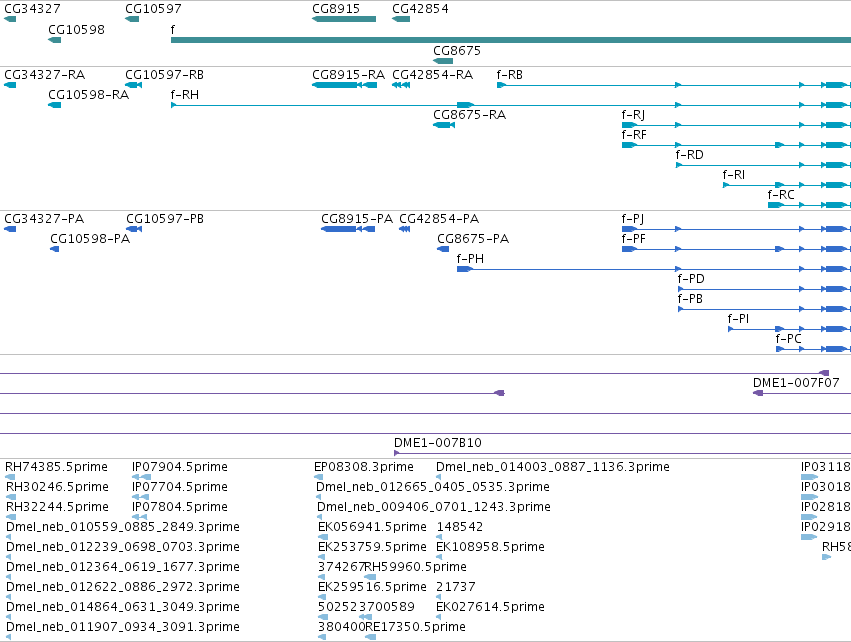The height and width of the screenshot is (642, 851).
Task: Select EST label IP07804.5prime
Action: 180,507
